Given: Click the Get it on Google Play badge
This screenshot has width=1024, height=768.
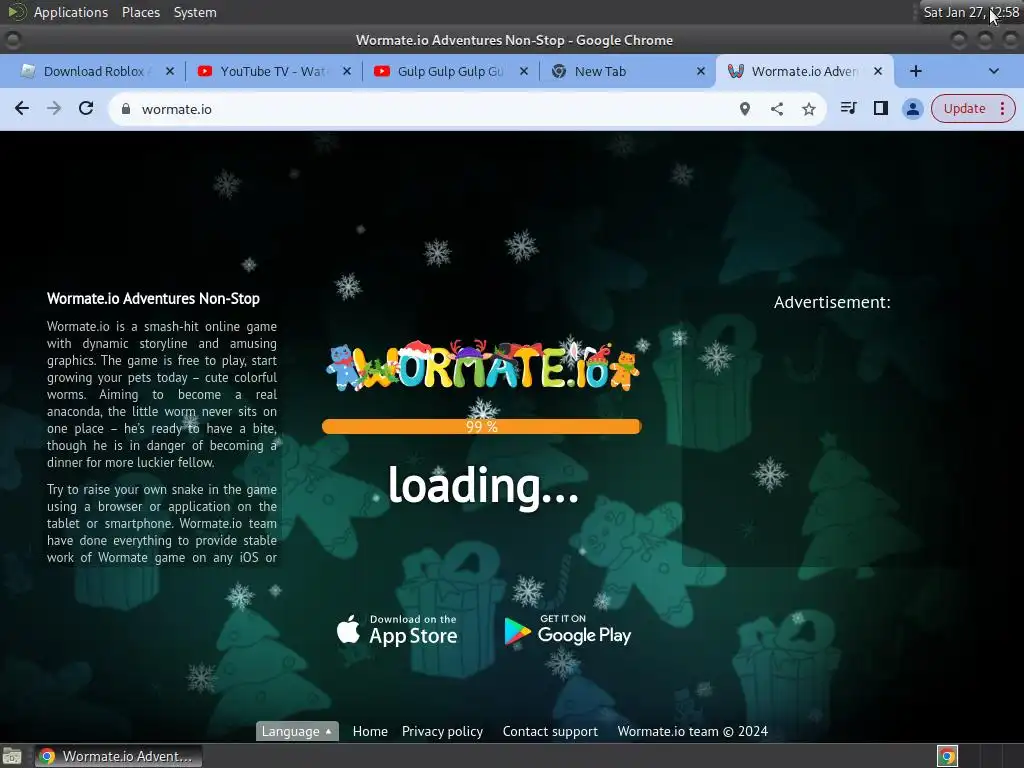Looking at the screenshot, I should pos(568,630).
